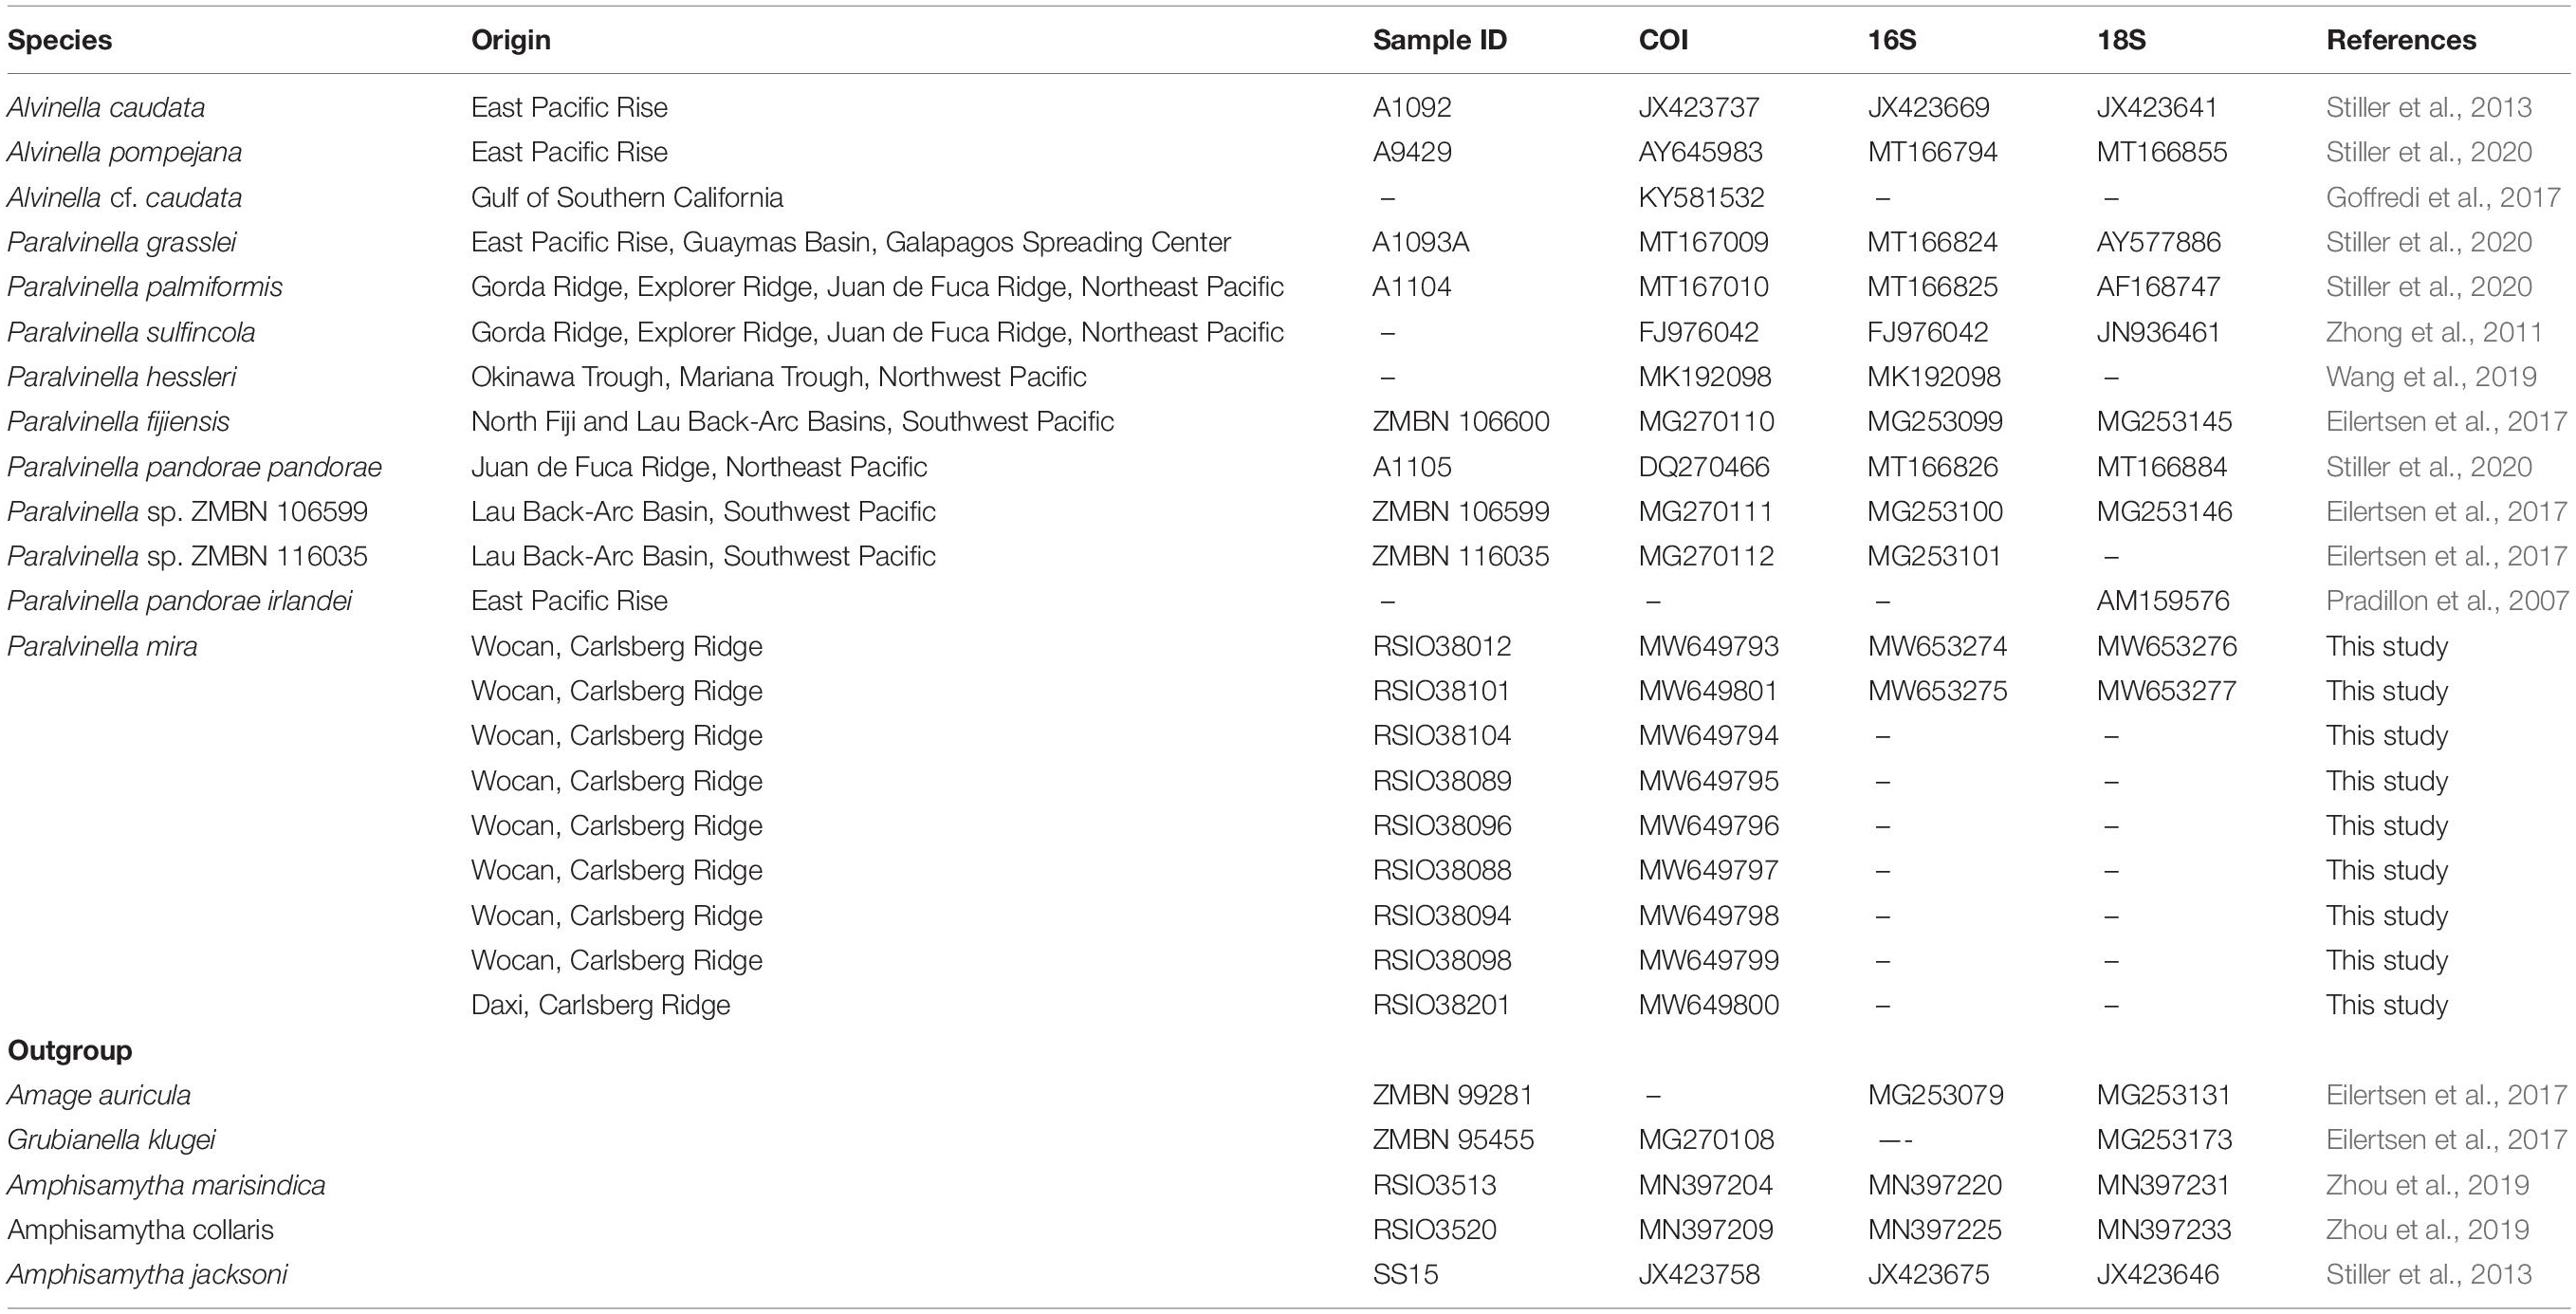Select 16S accession MT166794

[x=1932, y=152]
